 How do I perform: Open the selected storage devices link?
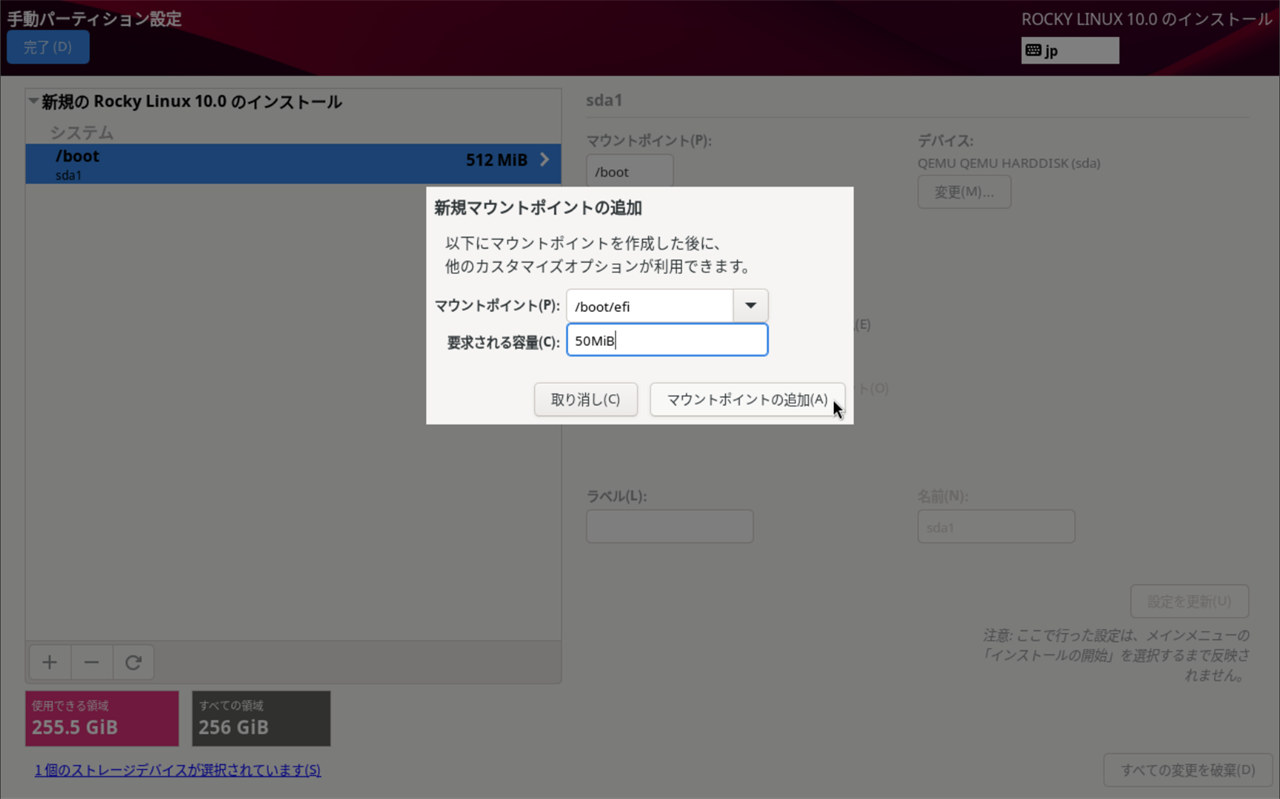point(177,770)
